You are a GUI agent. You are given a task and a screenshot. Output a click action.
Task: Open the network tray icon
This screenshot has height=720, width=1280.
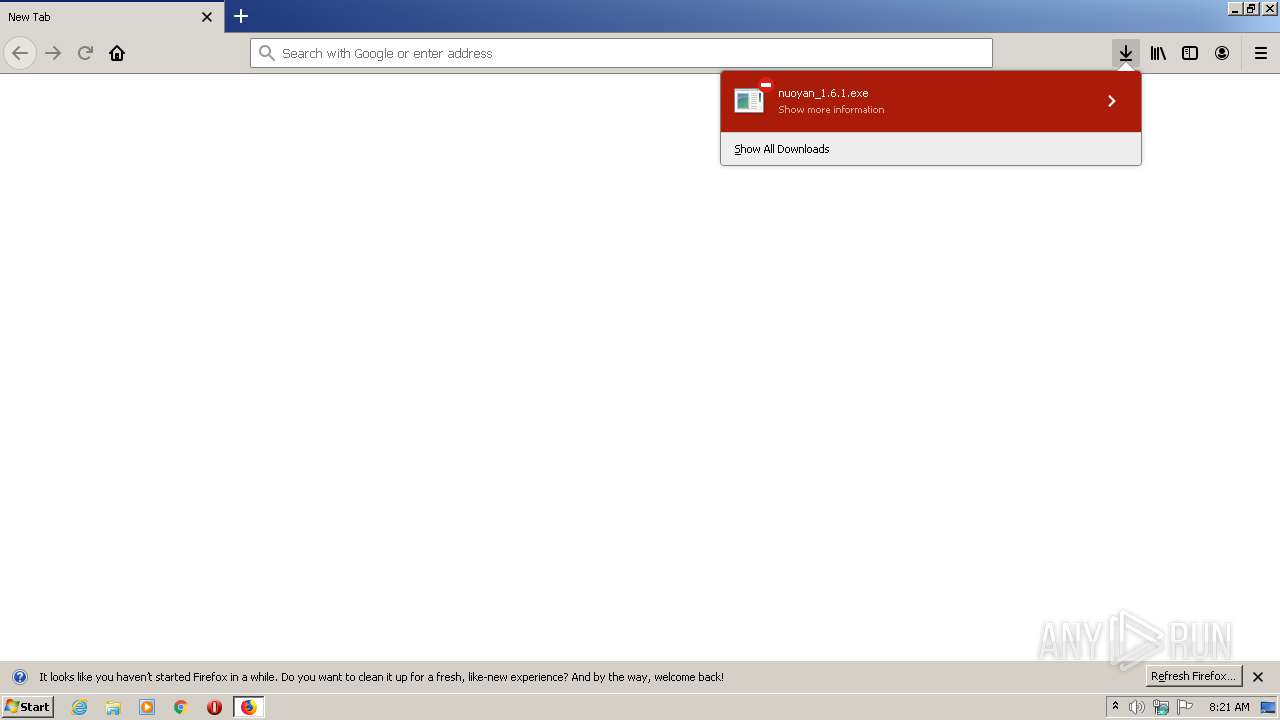[1161, 707]
